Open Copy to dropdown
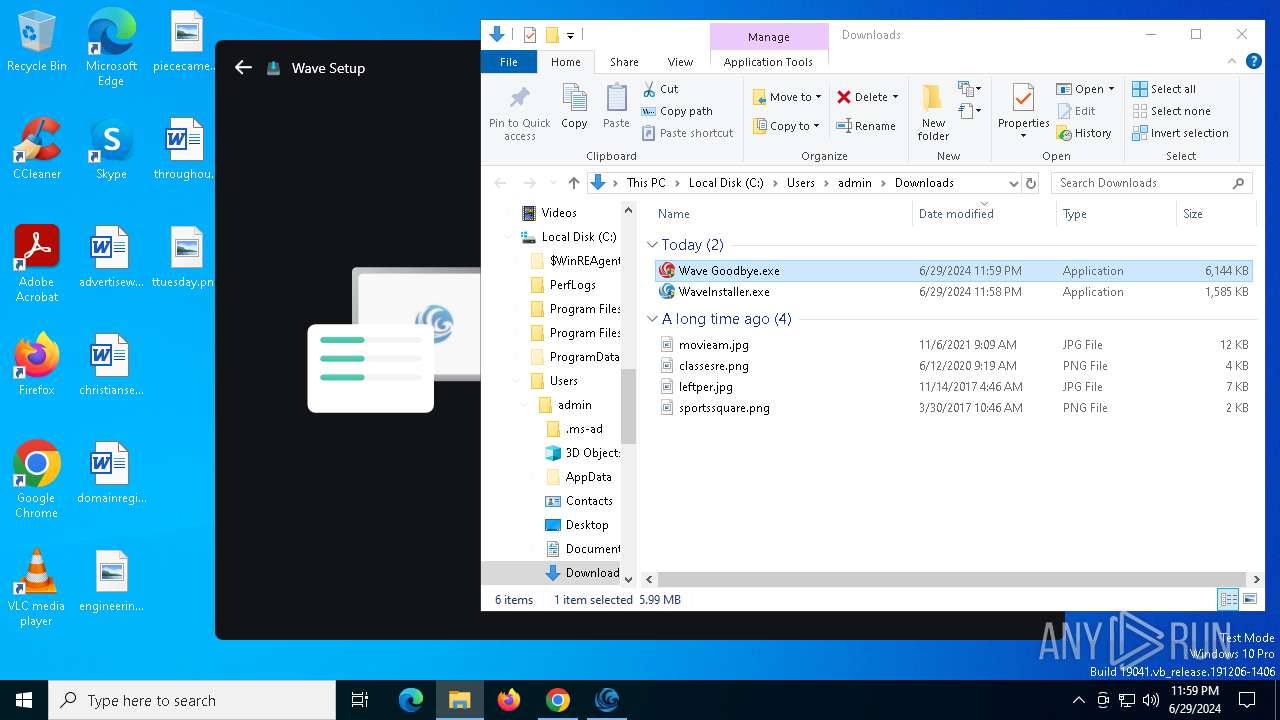 (787, 126)
